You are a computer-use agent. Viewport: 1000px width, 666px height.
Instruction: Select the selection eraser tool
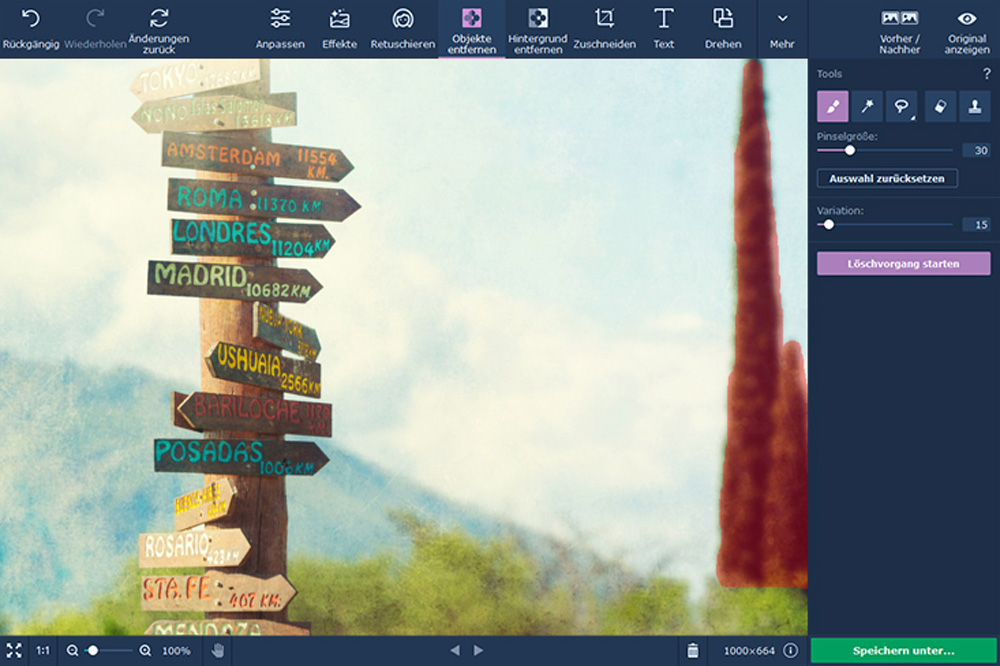point(939,106)
